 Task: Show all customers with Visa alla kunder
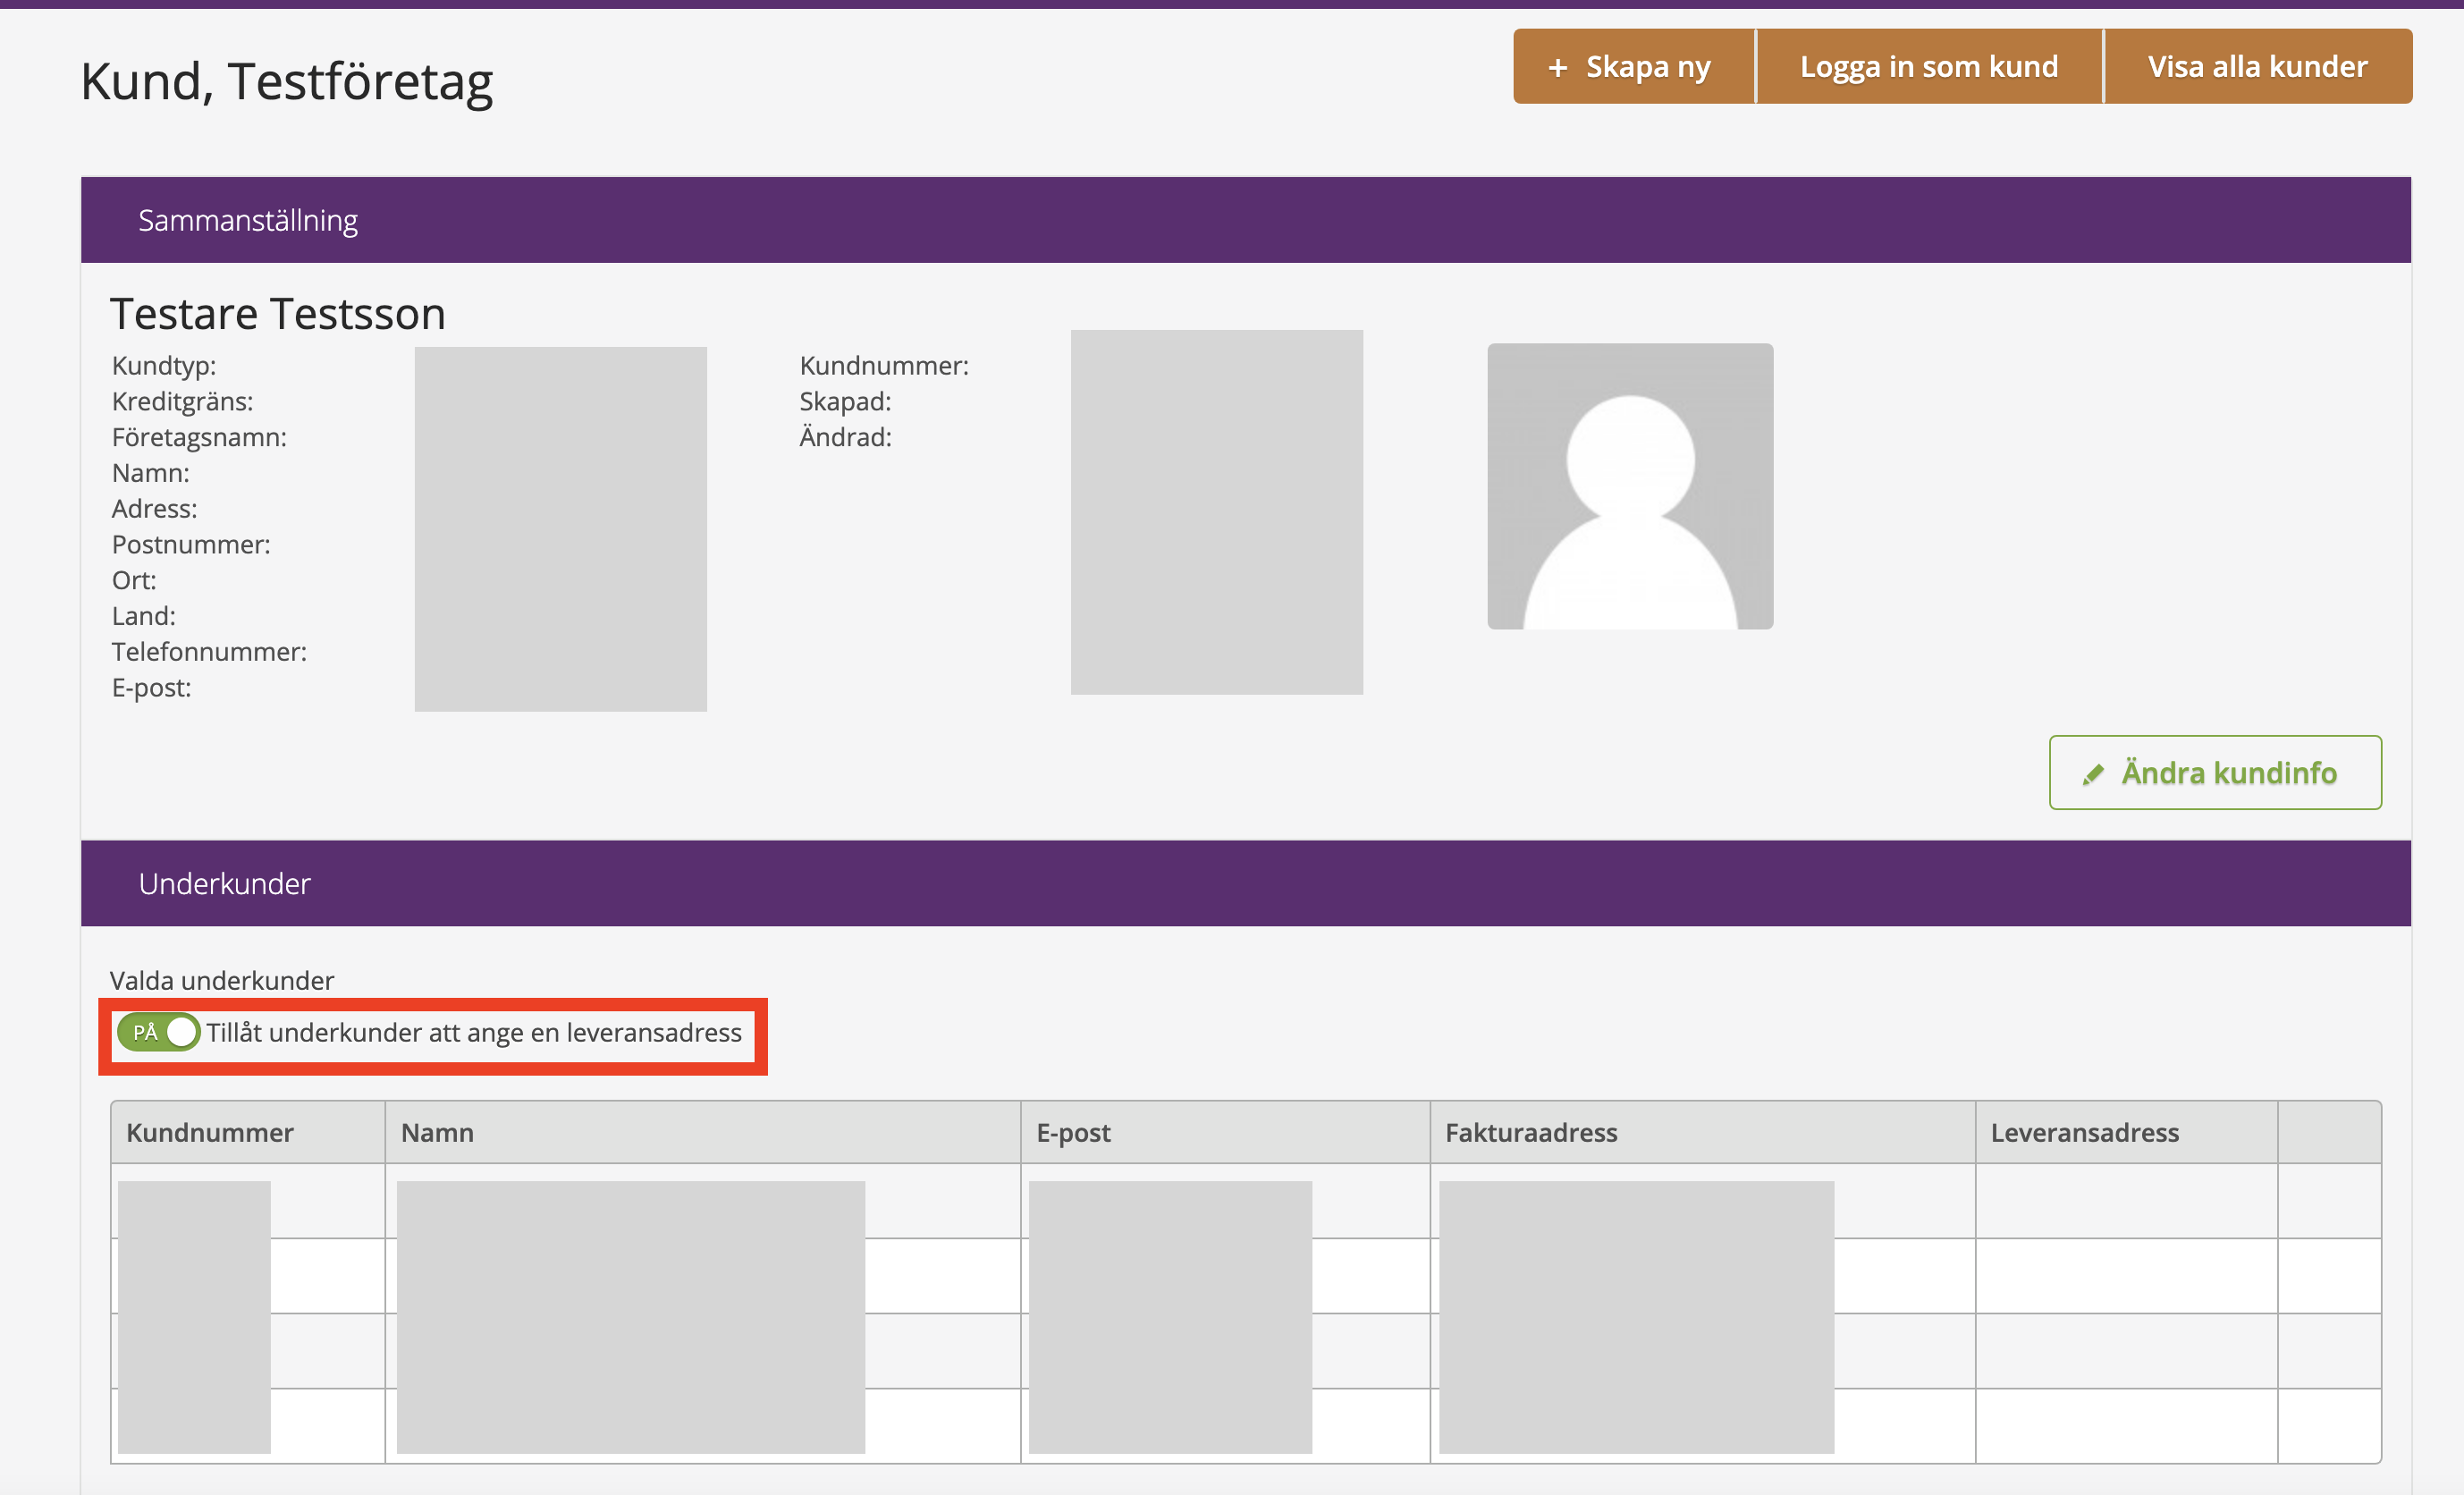(x=2258, y=66)
